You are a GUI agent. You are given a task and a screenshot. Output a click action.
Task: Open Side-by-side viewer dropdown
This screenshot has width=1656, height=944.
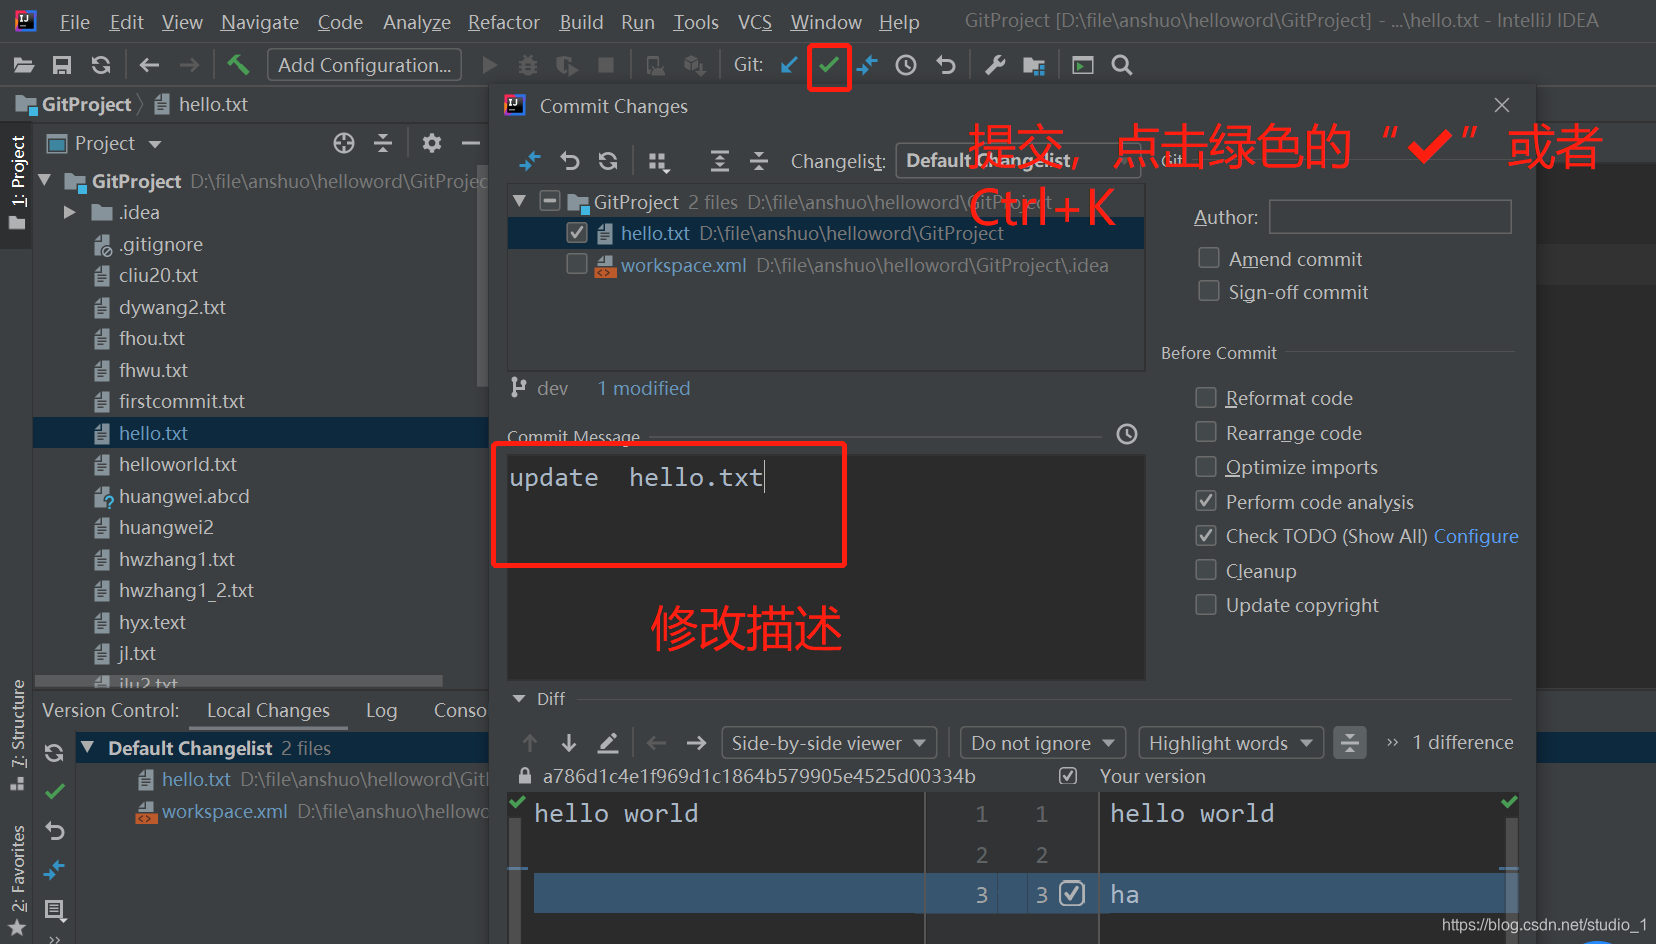point(829,743)
